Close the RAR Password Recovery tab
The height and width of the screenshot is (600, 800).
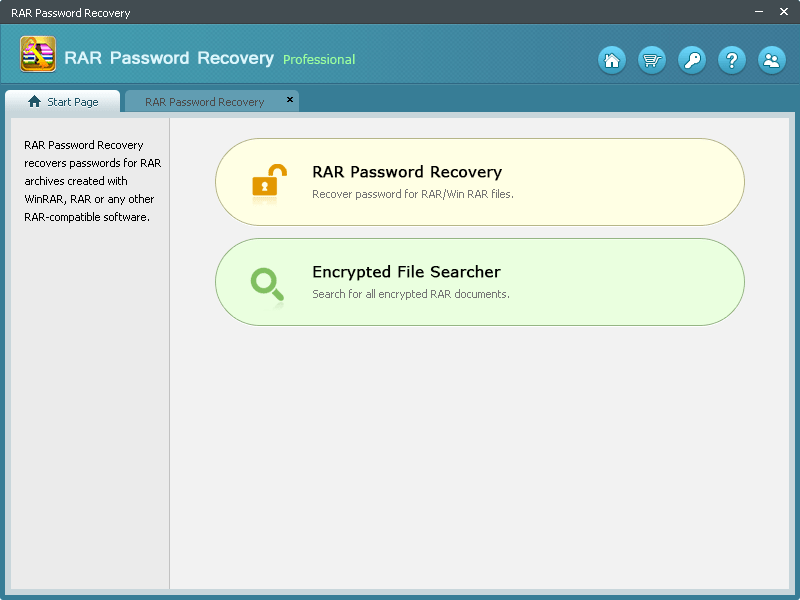pyautogui.click(x=289, y=100)
